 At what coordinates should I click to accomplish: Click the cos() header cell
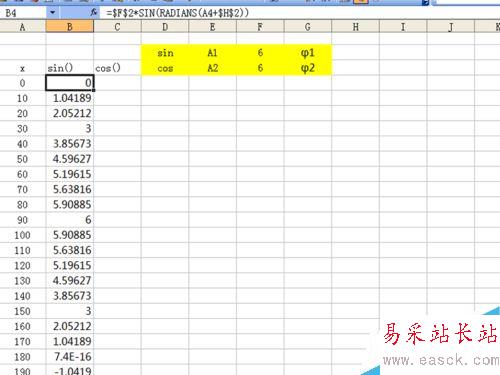pyautogui.click(x=117, y=68)
